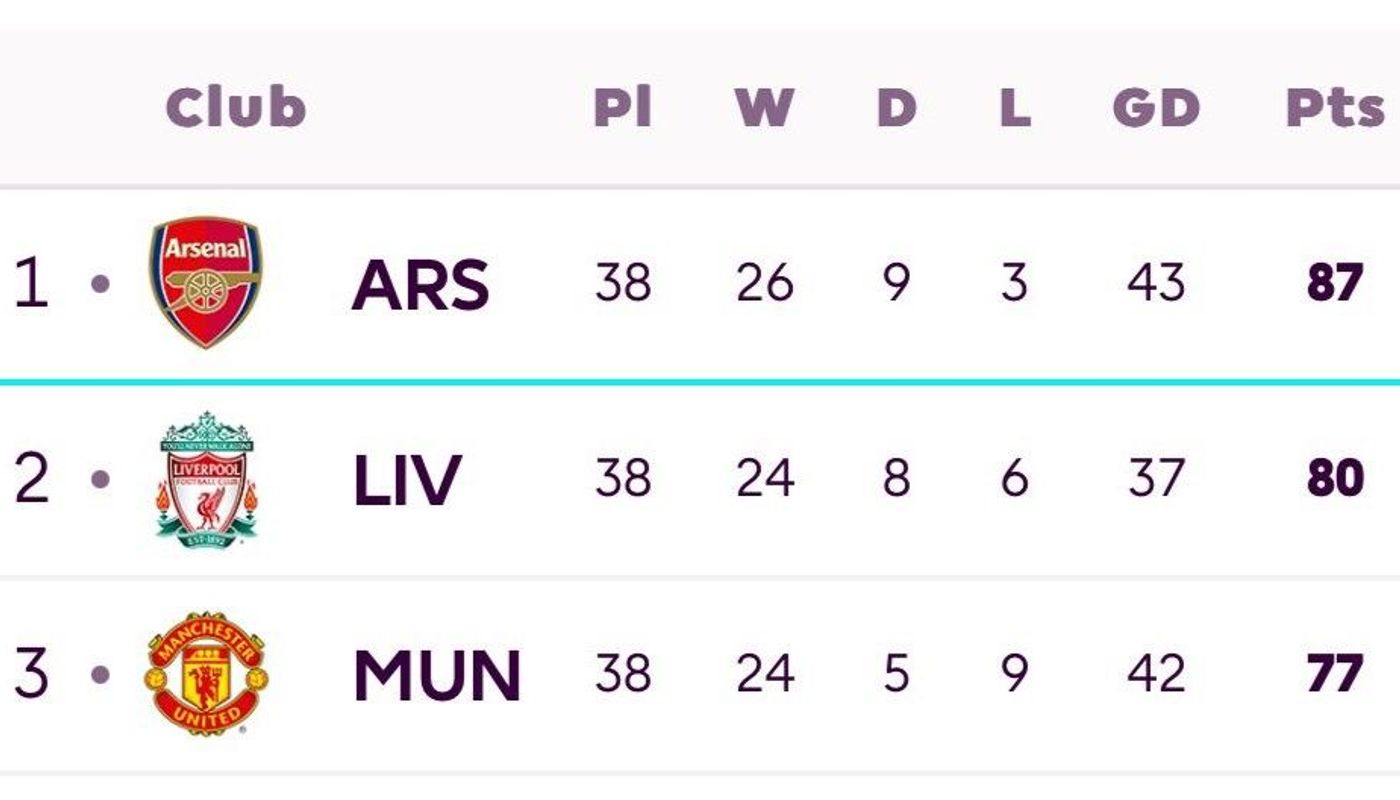Click Manchester United's 77 points value

1335,673
